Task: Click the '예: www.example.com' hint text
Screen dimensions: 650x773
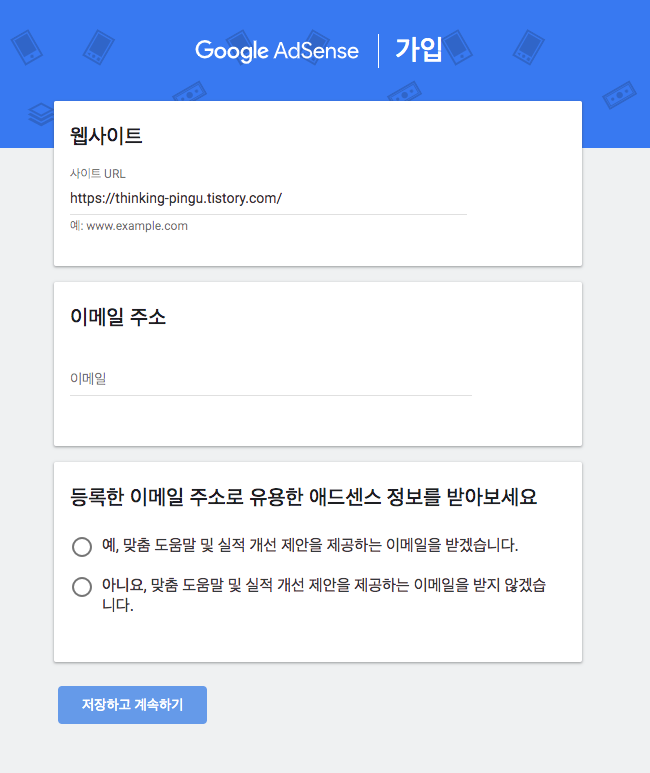Action: [129, 226]
